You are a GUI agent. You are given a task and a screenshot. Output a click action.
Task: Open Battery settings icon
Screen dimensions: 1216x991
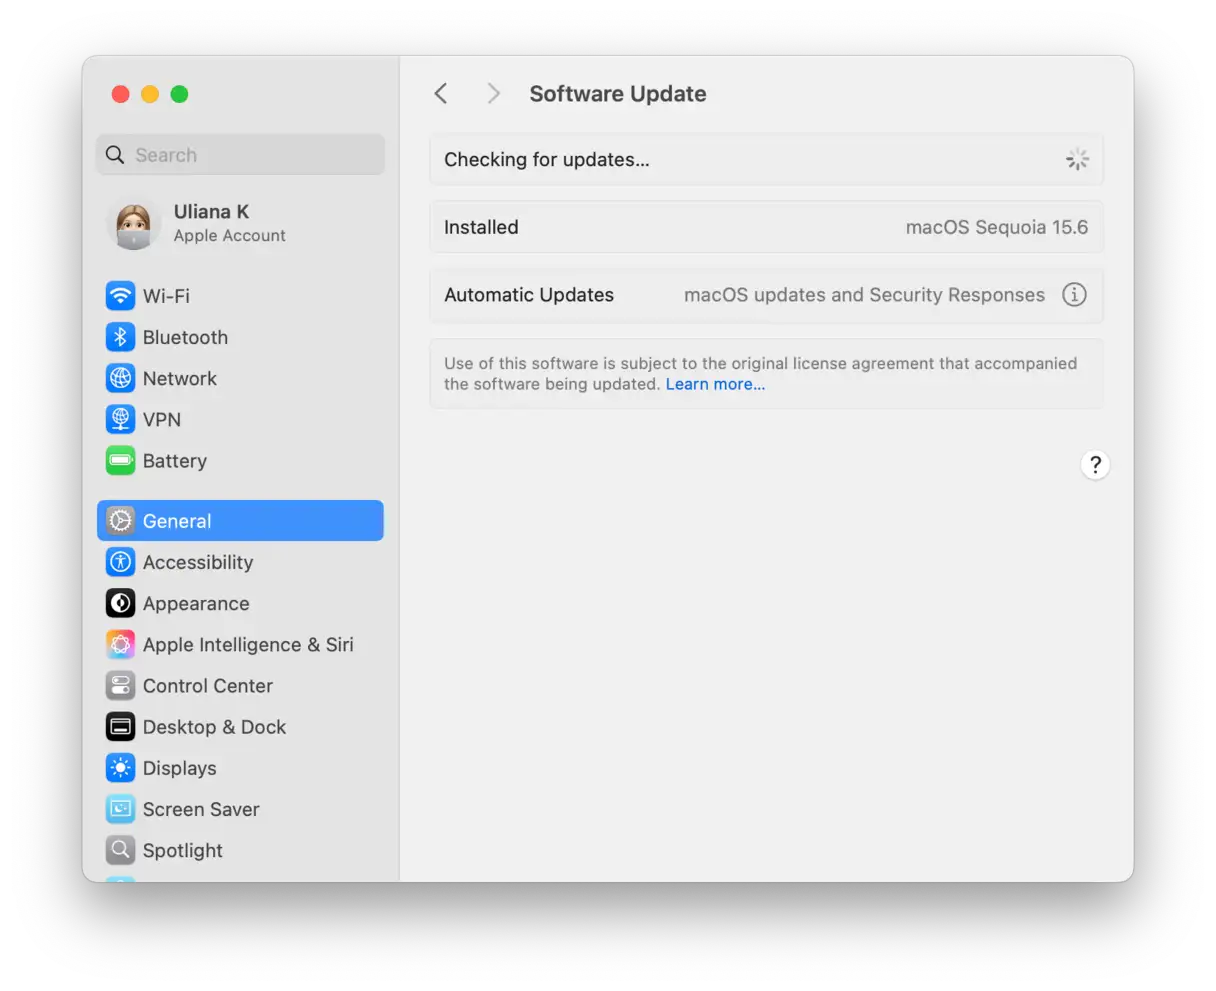point(120,461)
